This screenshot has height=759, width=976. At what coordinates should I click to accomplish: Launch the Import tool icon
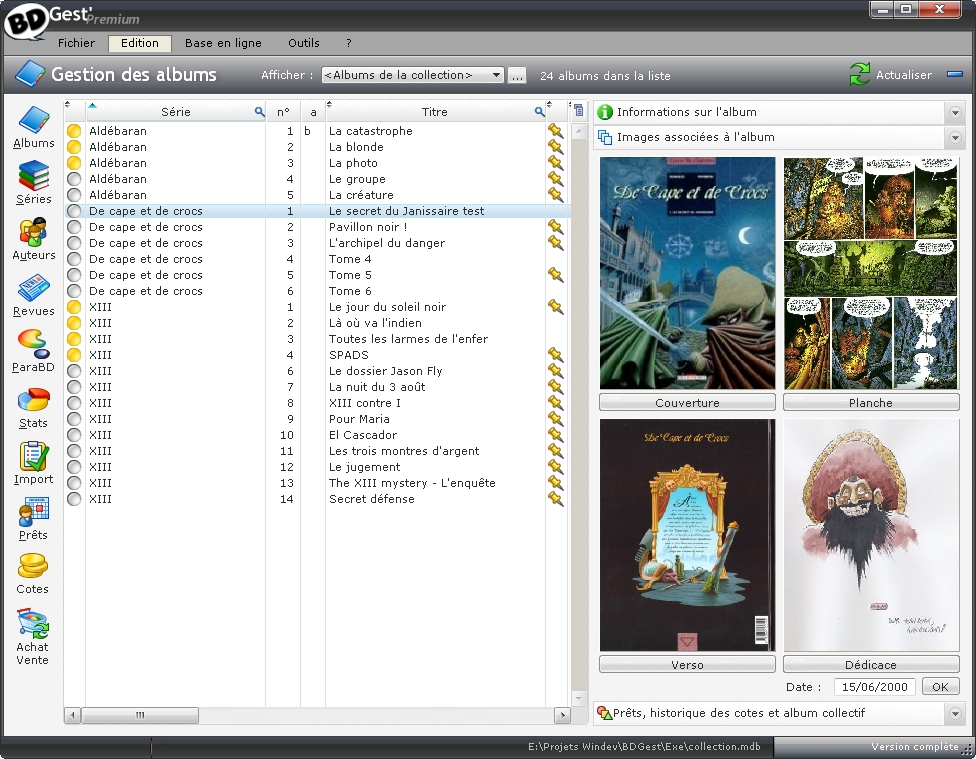34,456
